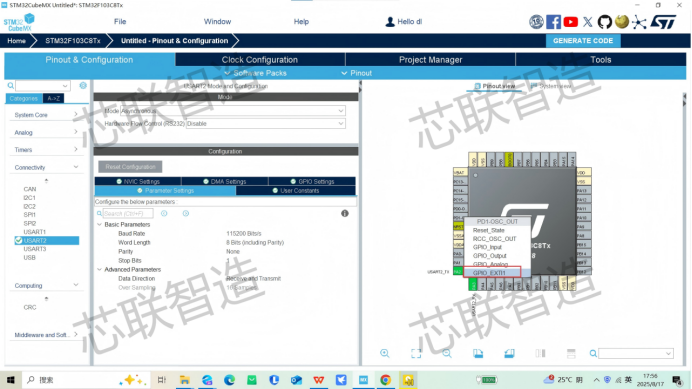692x389 pixels.
Task: Click the parameter info icon
Action: click(x=345, y=213)
